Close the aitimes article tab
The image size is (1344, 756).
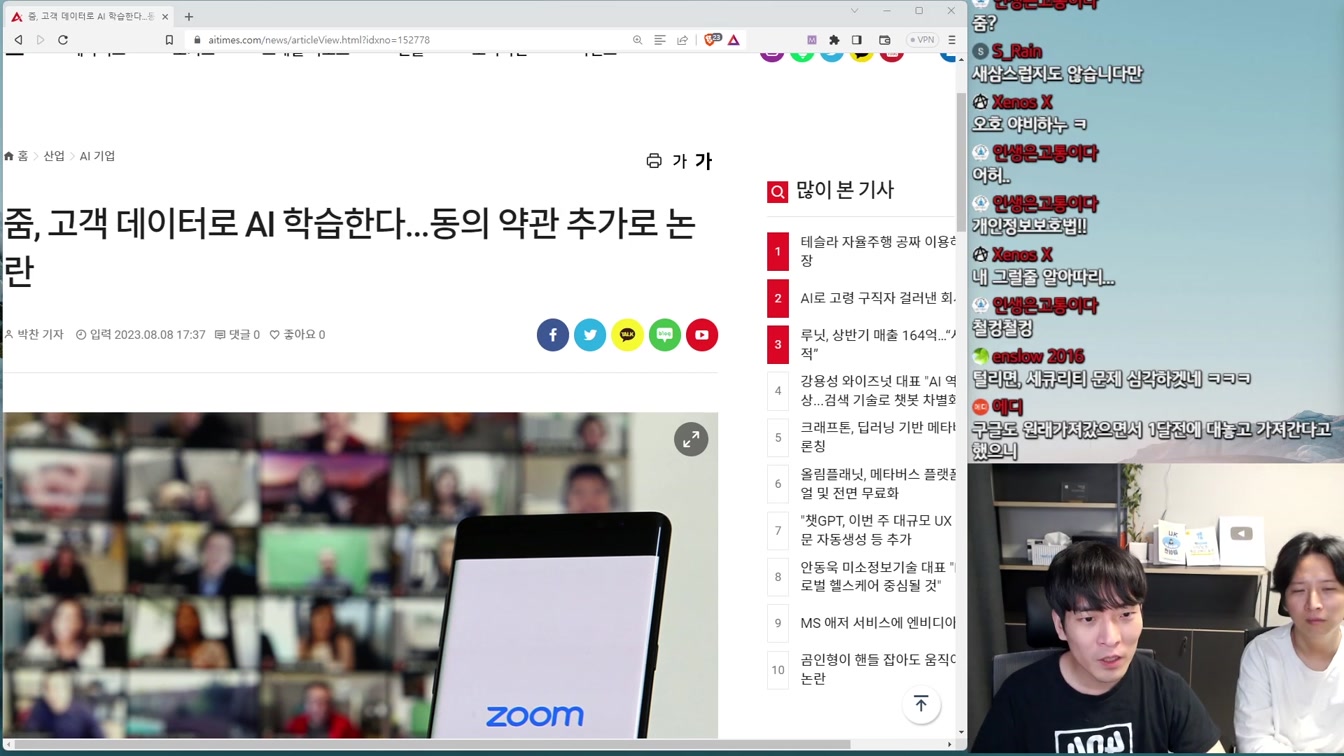[165, 16]
